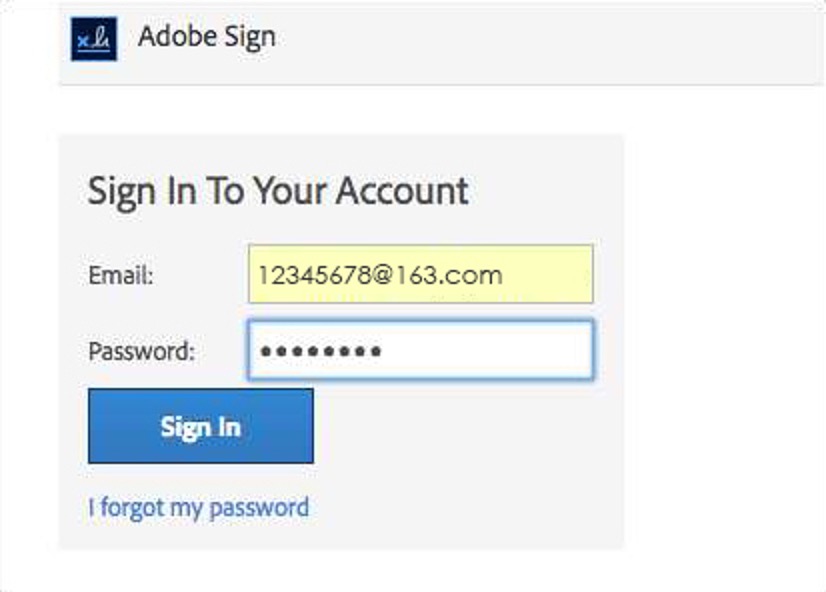826x592 pixels.
Task: Click the yellow autofilled email box
Action: 420,274
